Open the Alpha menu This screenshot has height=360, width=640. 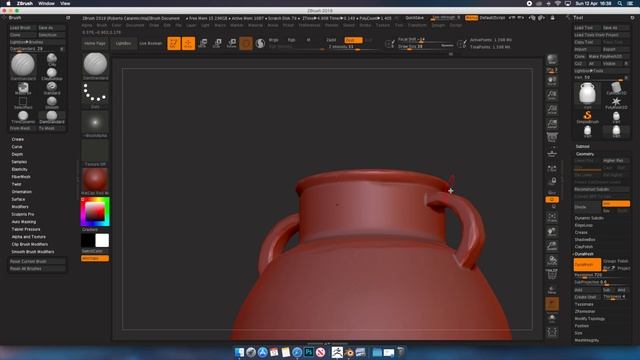87,25
